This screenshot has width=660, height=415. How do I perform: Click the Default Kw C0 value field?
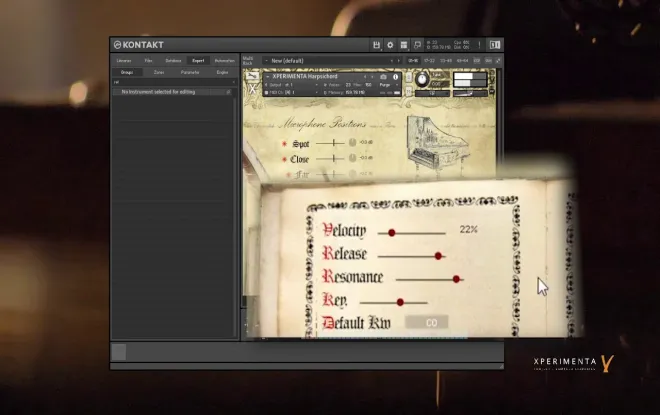[x=427, y=322]
